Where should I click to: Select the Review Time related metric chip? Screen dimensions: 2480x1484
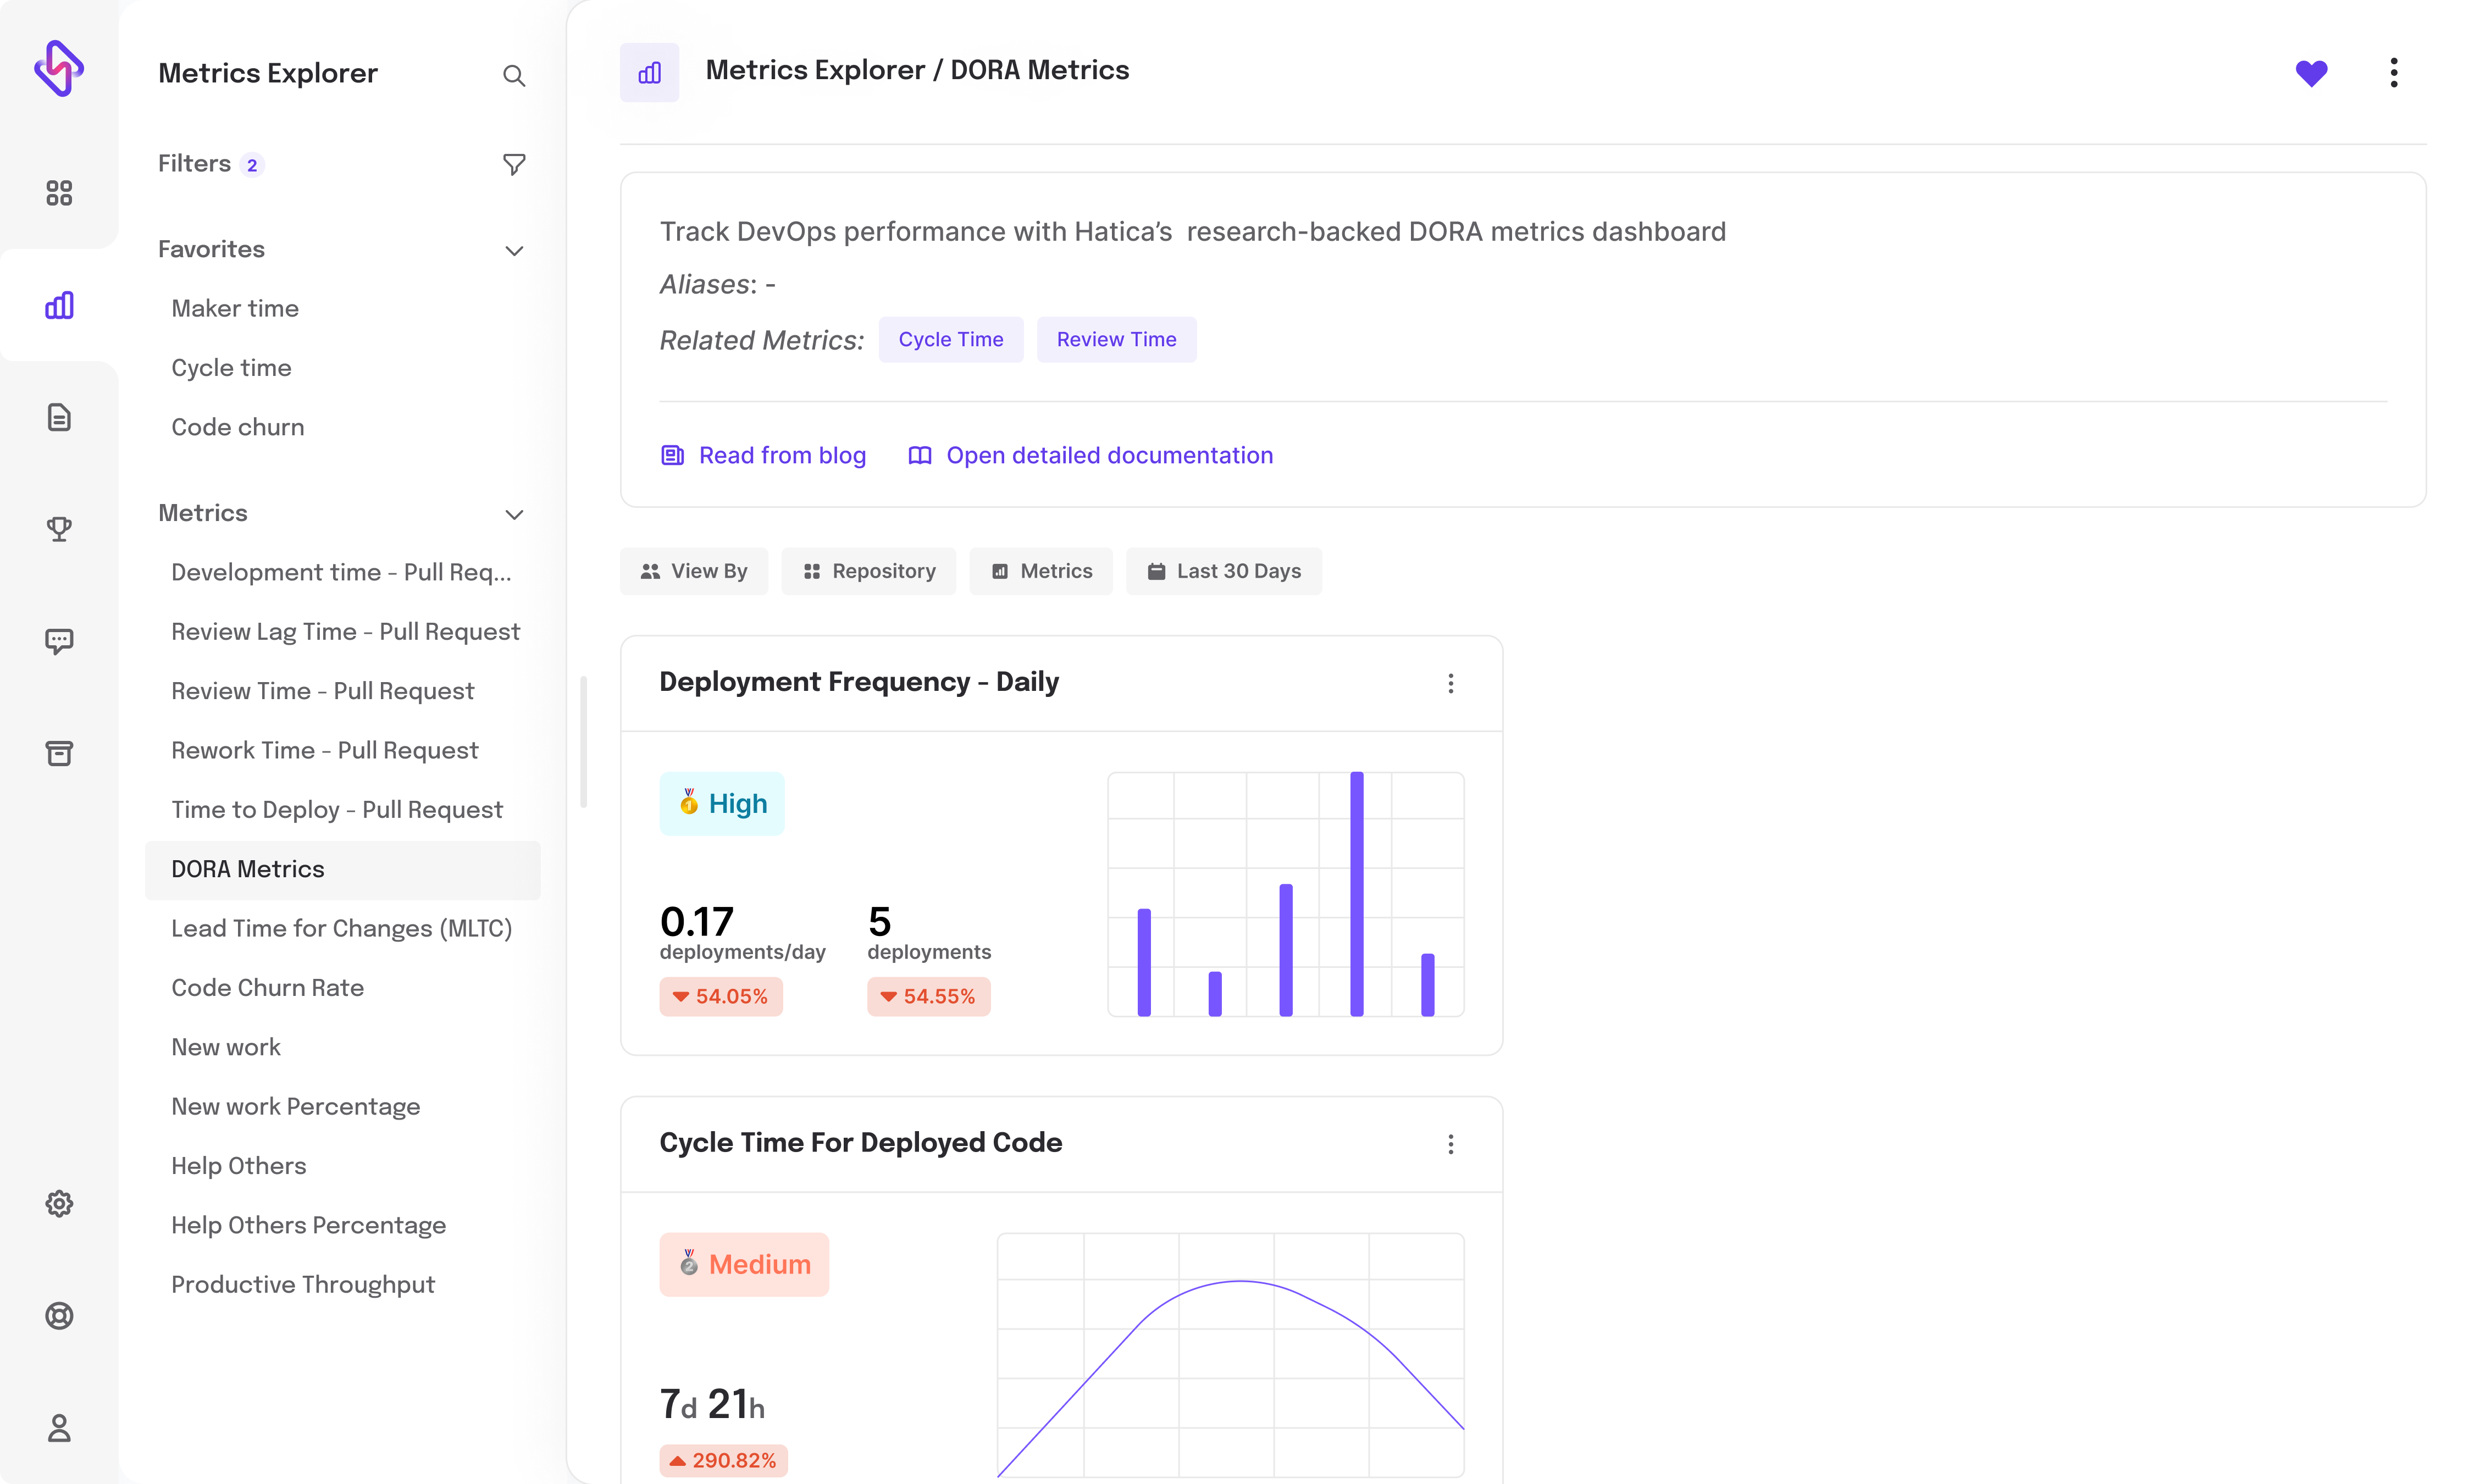click(1116, 340)
